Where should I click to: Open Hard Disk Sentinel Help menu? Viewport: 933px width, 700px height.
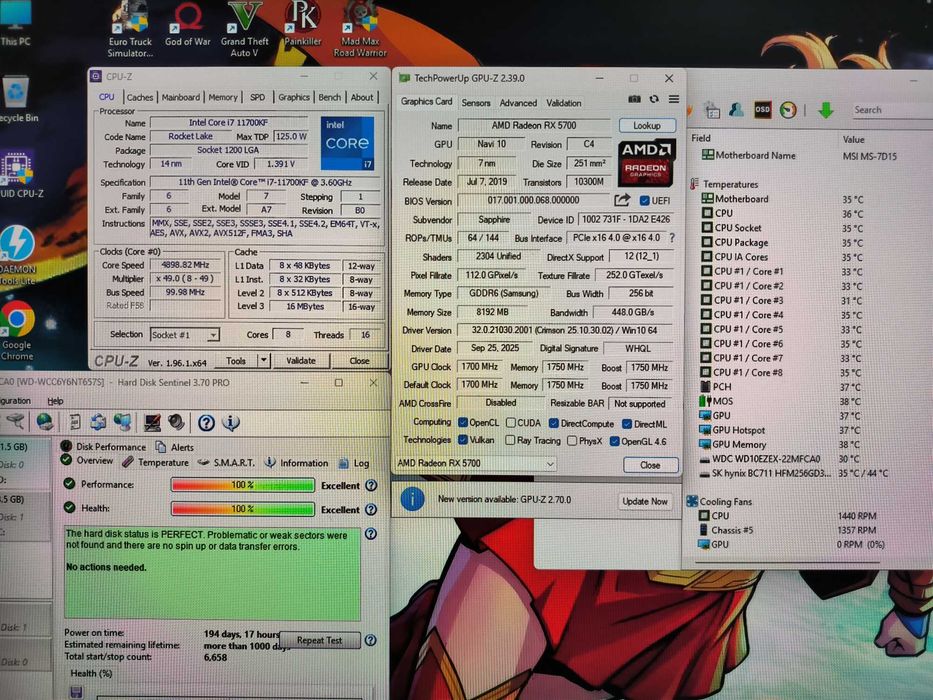coord(55,401)
